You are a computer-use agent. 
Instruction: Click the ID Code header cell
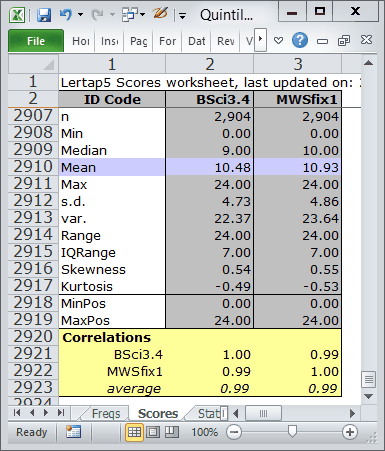112,99
